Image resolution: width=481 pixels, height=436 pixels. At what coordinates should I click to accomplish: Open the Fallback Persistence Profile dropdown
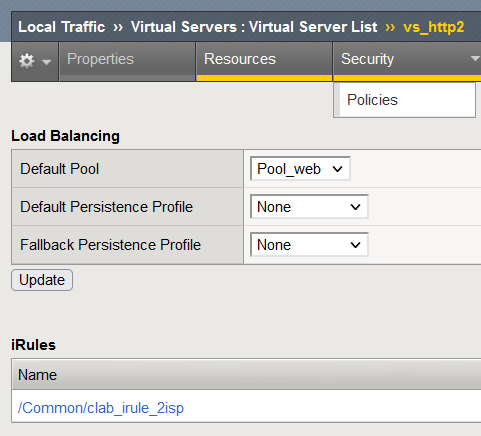[x=309, y=245]
